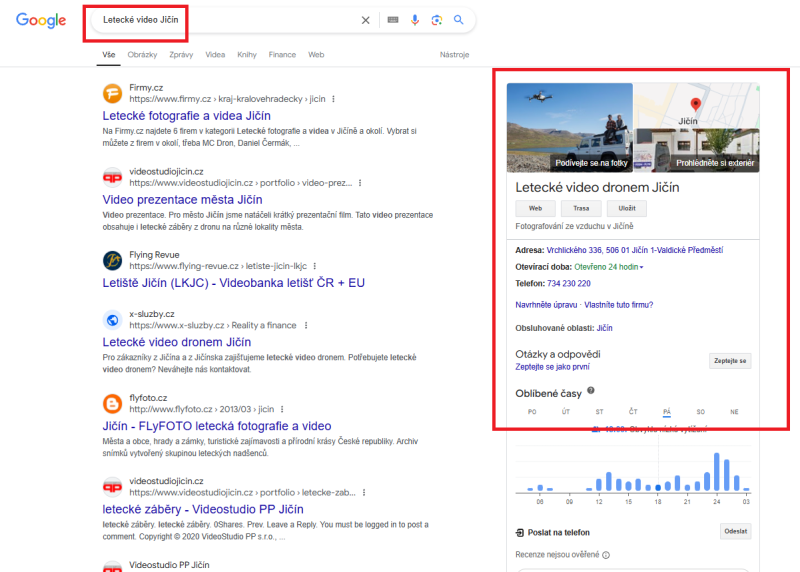Screen dimensions: 800x572
Task: Open the Letecké fotografie a videa Jičín result
Action: (x=187, y=116)
